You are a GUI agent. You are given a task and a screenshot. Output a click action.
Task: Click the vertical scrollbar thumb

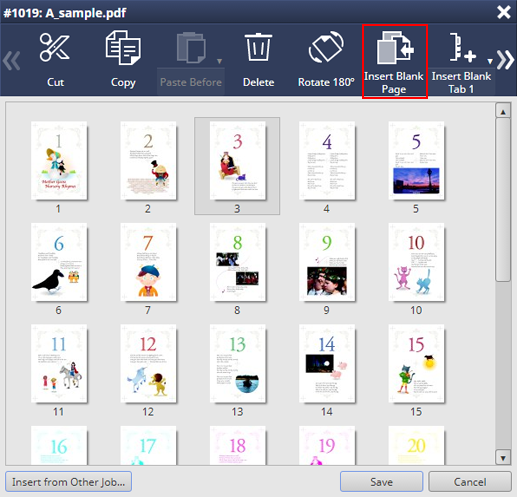pos(503,200)
